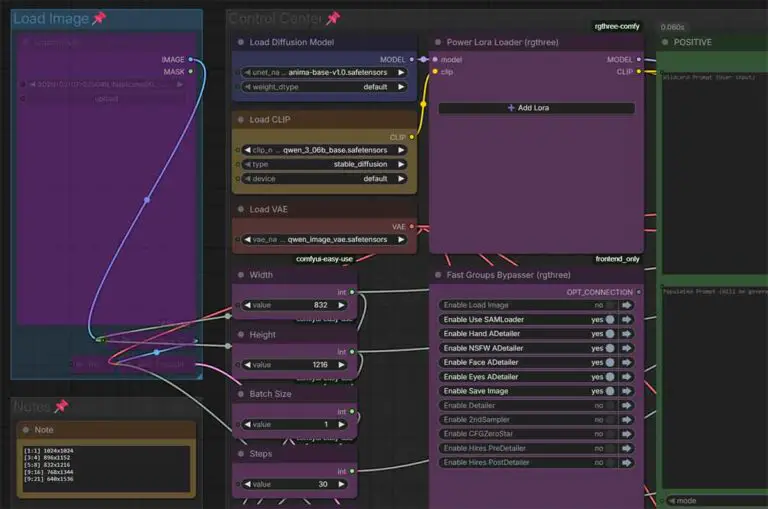Jump to NSFW ADetailer group arrow icon
This screenshot has width=768, height=509.
(x=626, y=348)
